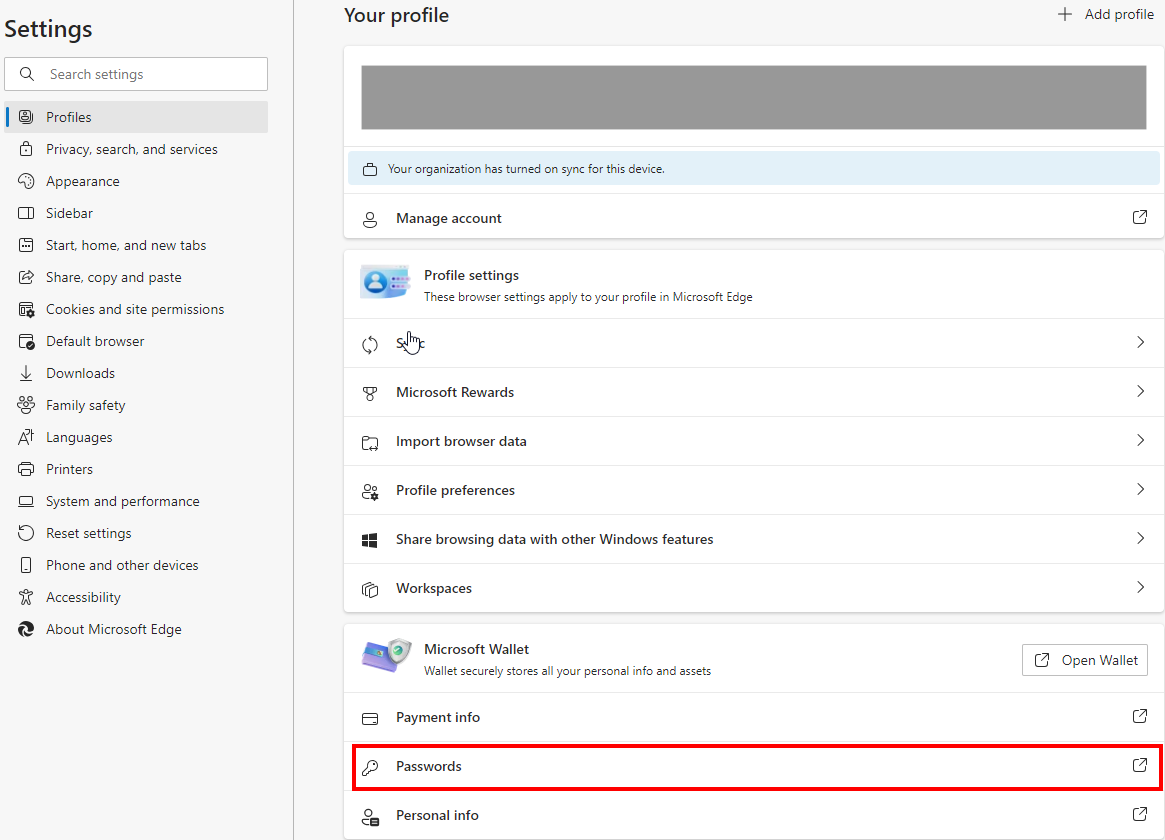Open the Profiles settings section
1165x840 pixels.
coord(137,117)
